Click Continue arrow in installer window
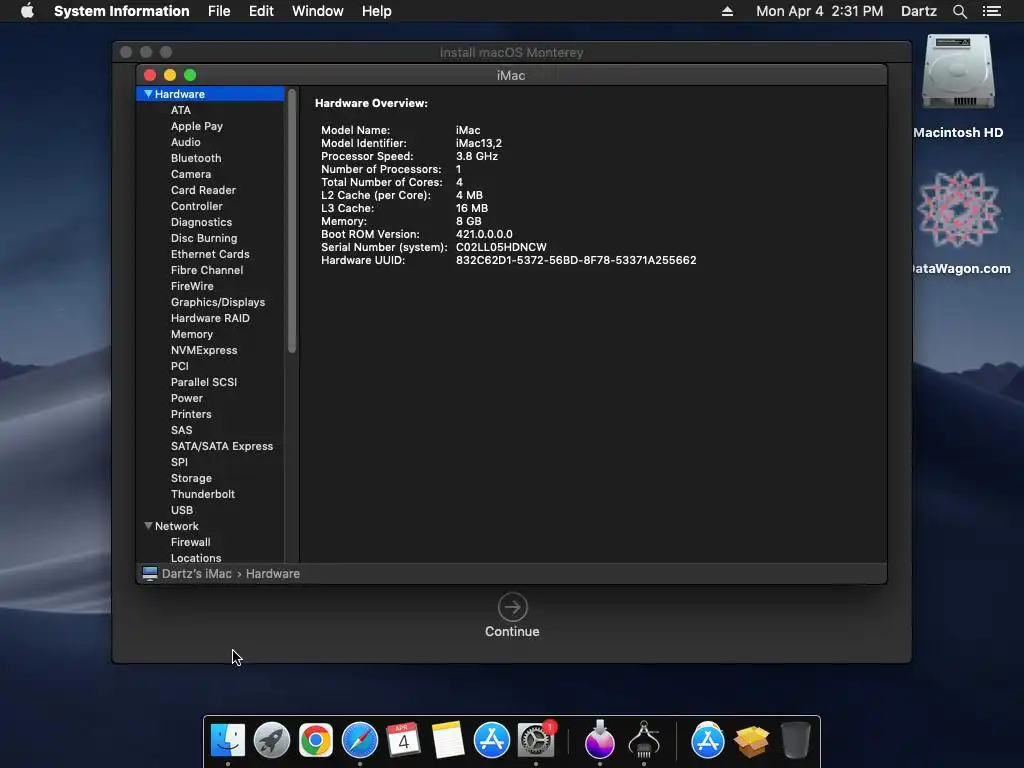Viewport: 1024px width, 768px height. click(x=513, y=607)
